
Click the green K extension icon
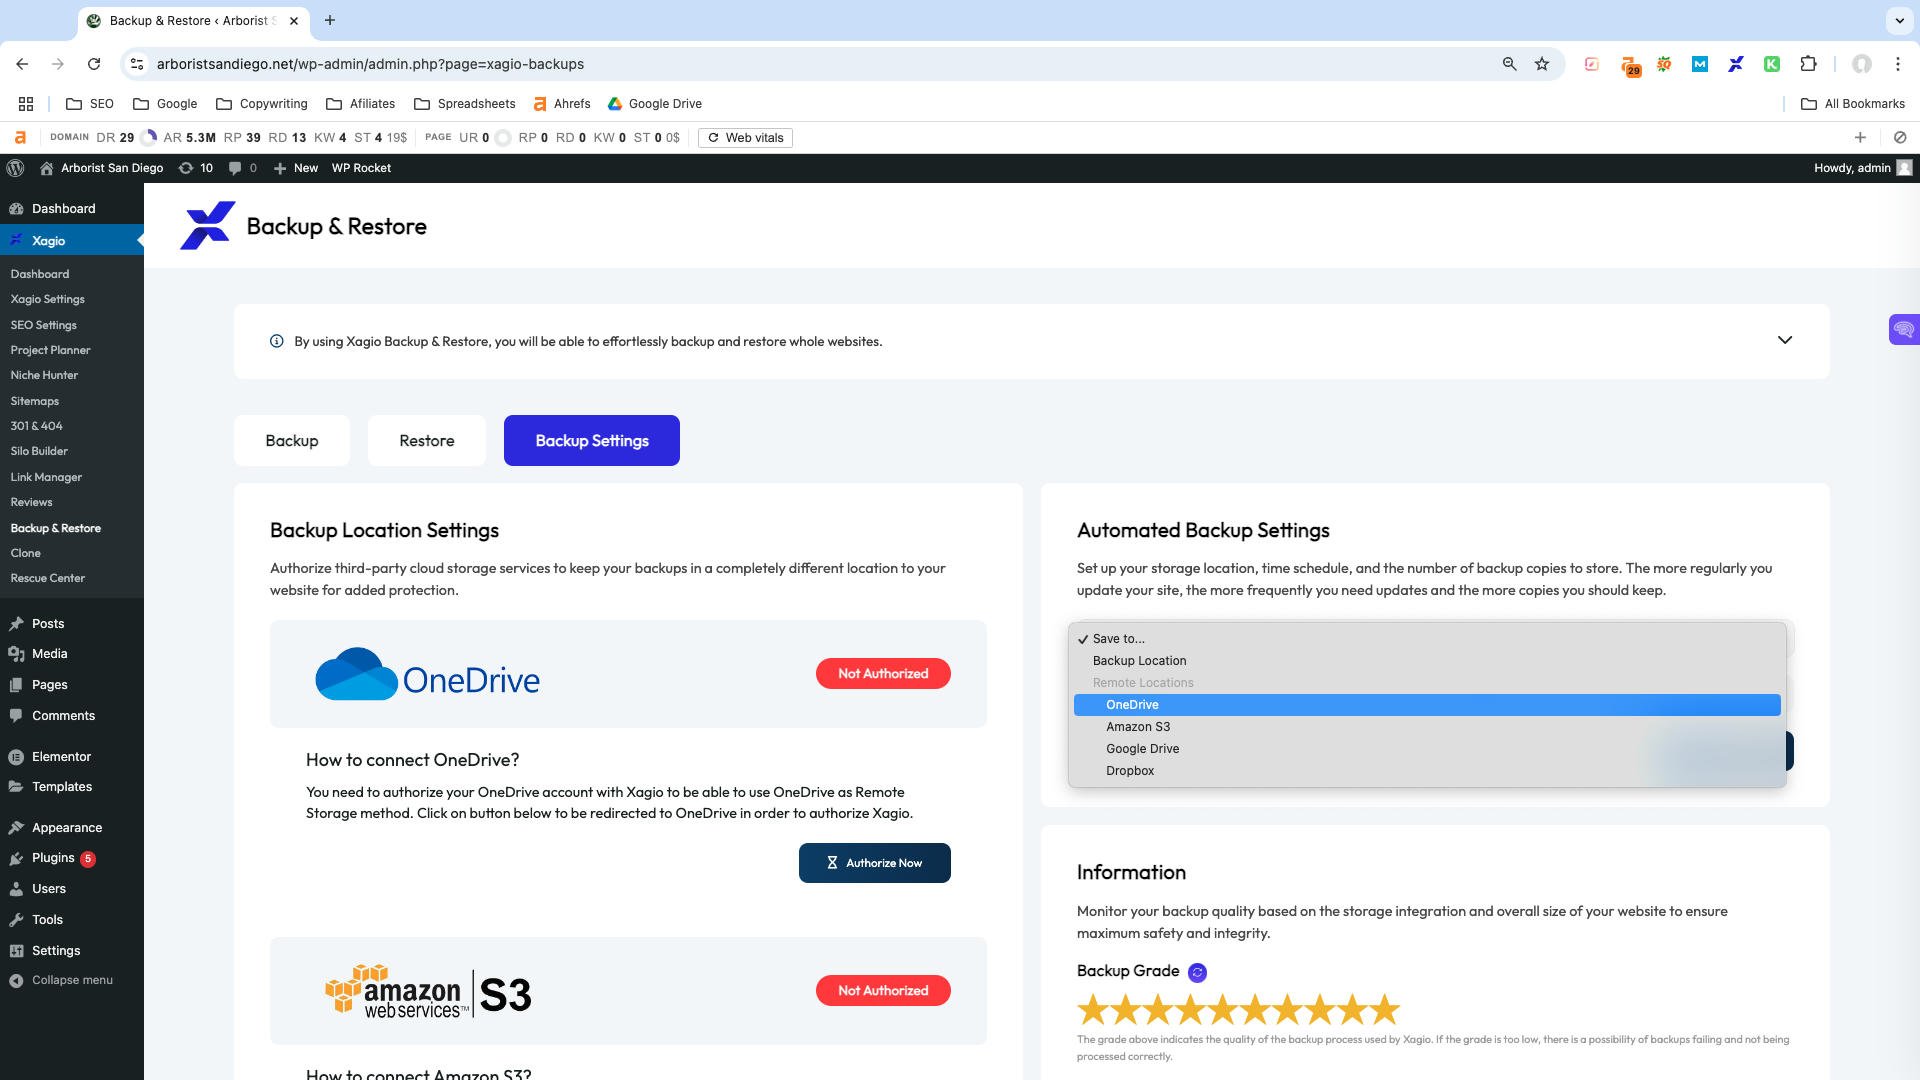click(x=1772, y=64)
